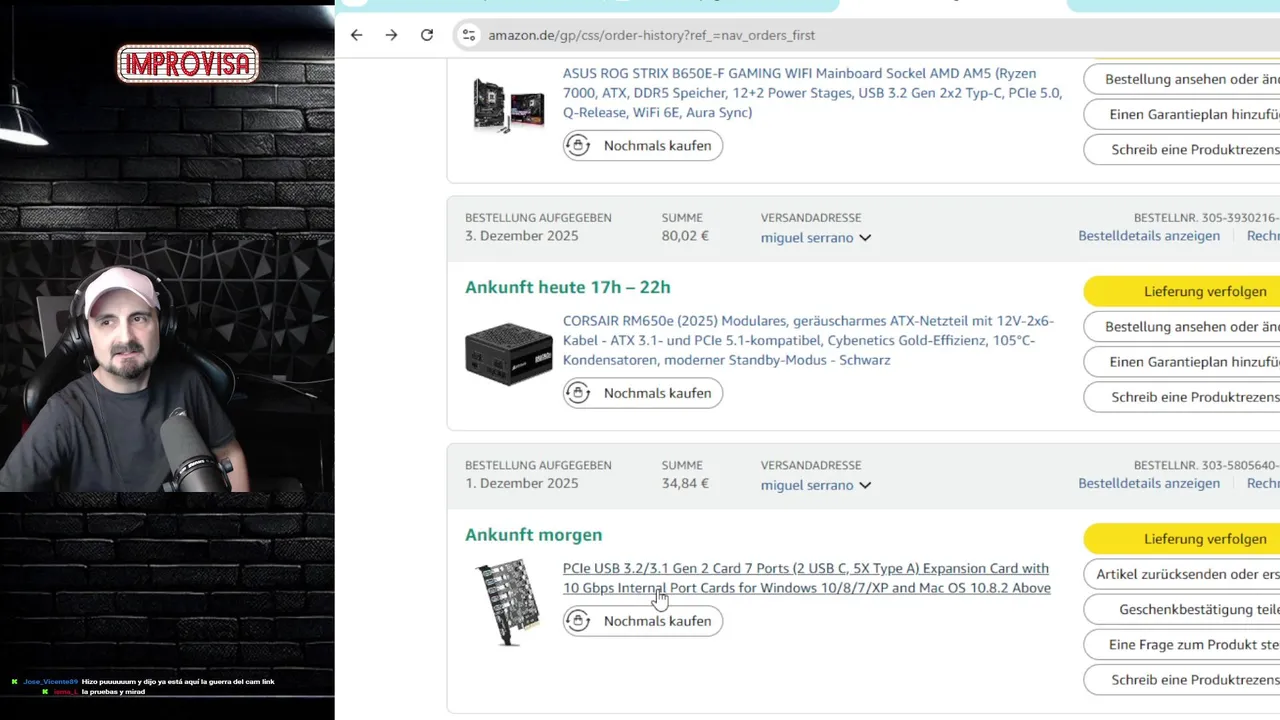Reload the Amazon order history page

pos(427,35)
